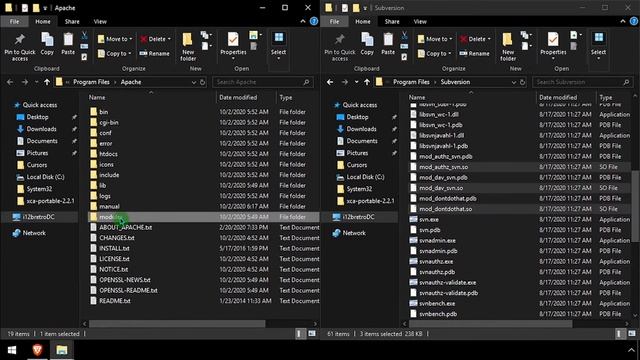This screenshot has height=360, width=640.
Task: Select Local Disk (C:) in Subversion sidebar
Action: coord(365,177)
